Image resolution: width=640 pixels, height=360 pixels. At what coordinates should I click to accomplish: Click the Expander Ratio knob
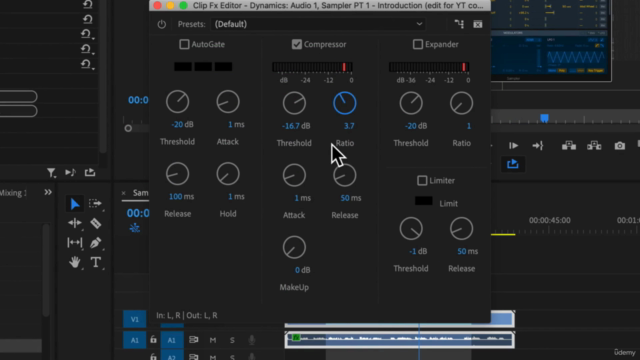coord(462,103)
